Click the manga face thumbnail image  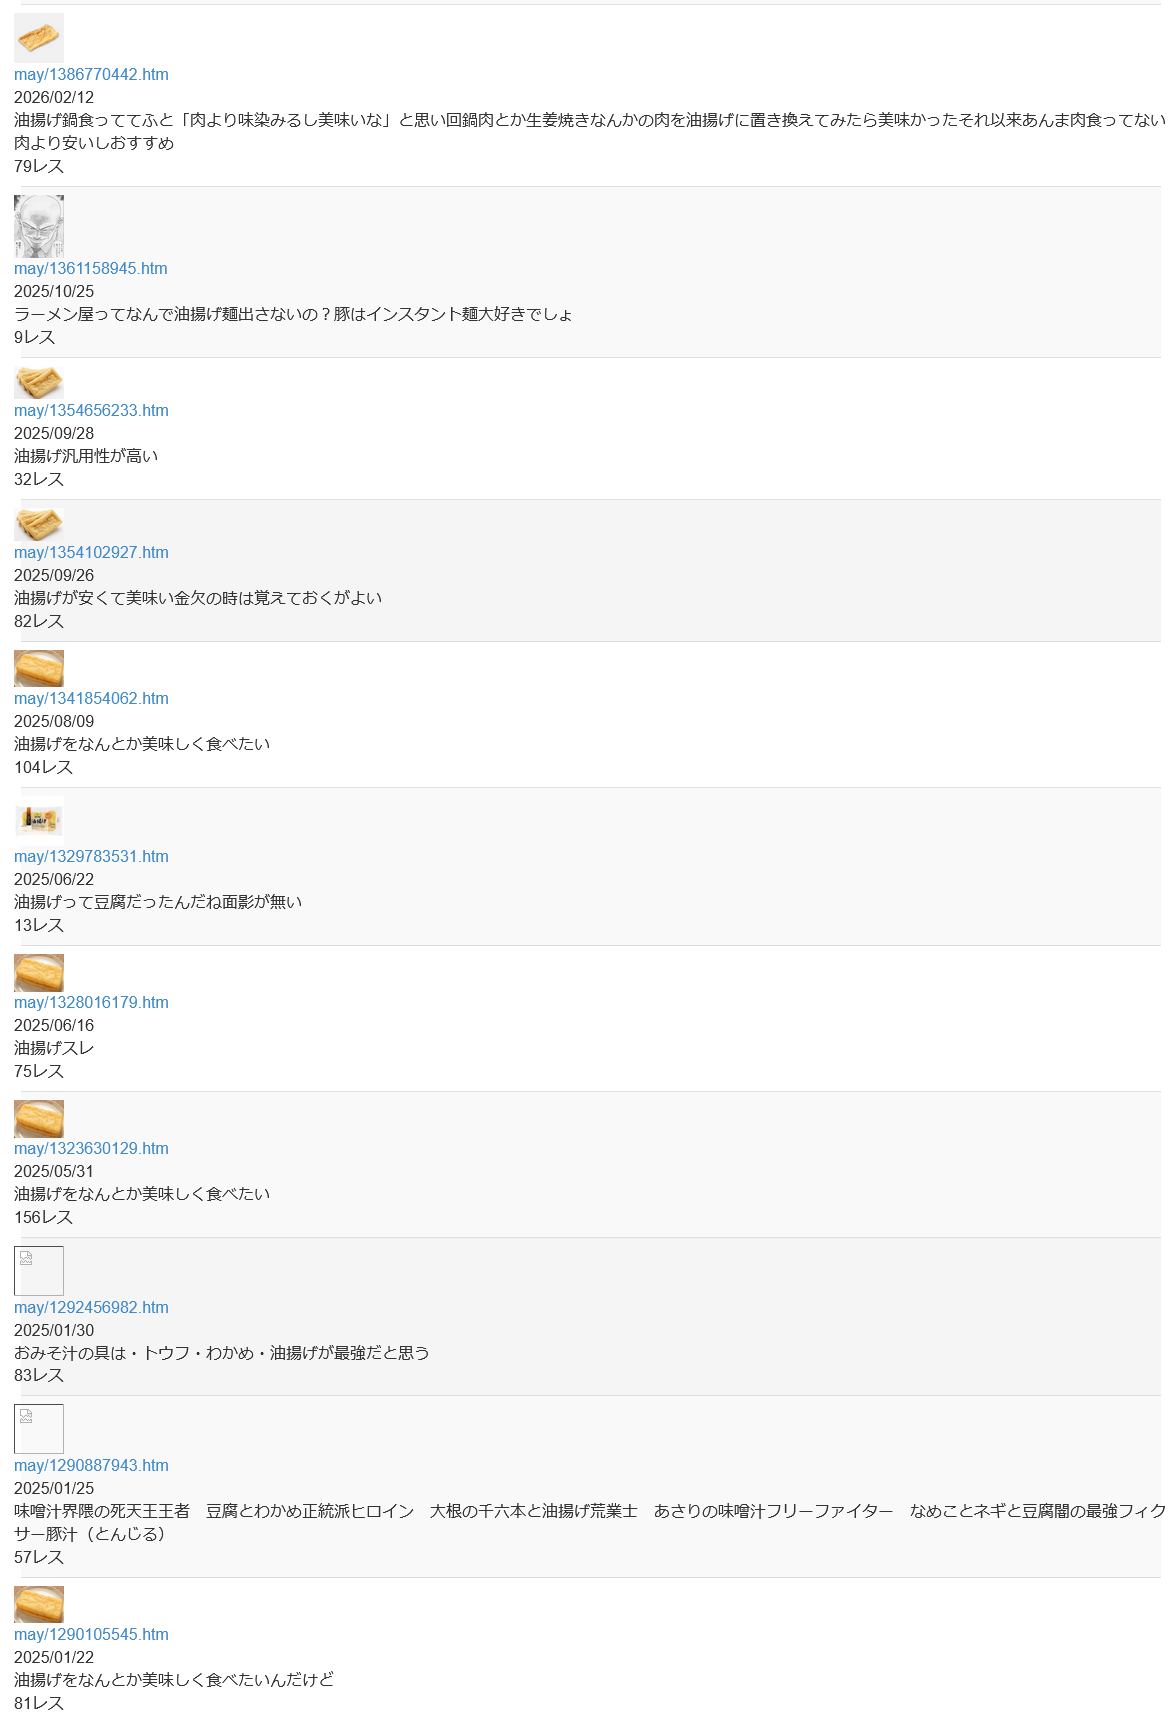pos(39,226)
